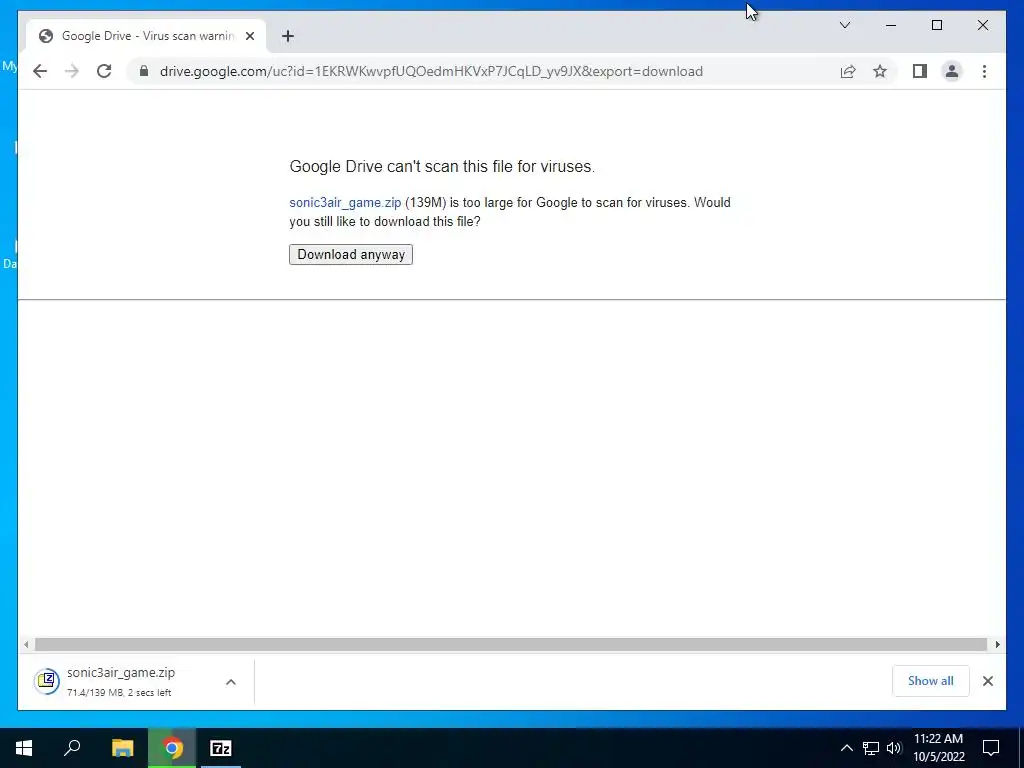Open the notification center
Image resolution: width=1024 pixels, height=768 pixels.
pyautogui.click(x=991, y=748)
